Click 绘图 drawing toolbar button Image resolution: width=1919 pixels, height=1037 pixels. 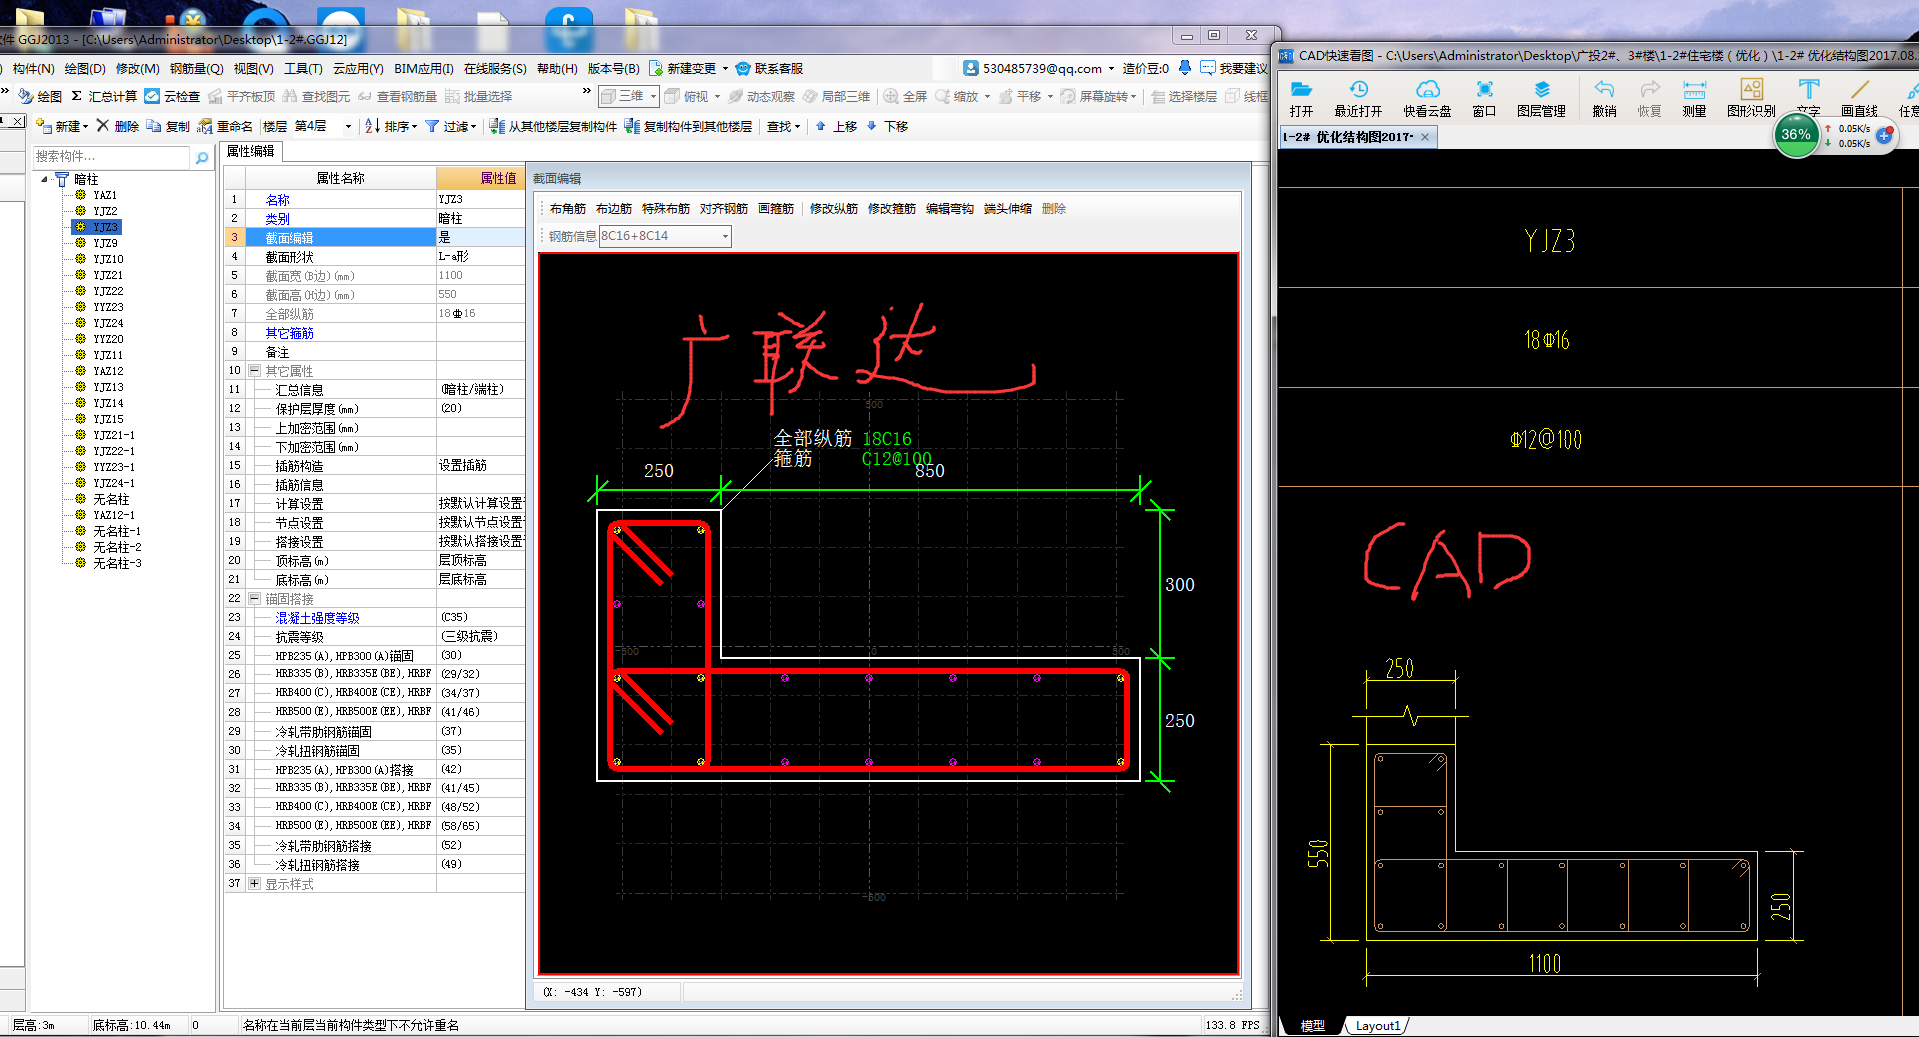click(x=40, y=96)
